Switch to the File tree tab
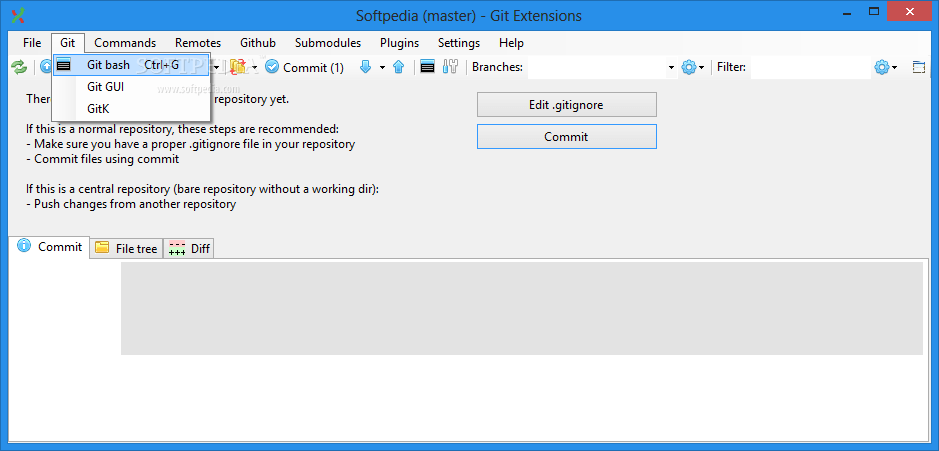Image resolution: width=939 pixels, height=451 pixels. [127, 248]
